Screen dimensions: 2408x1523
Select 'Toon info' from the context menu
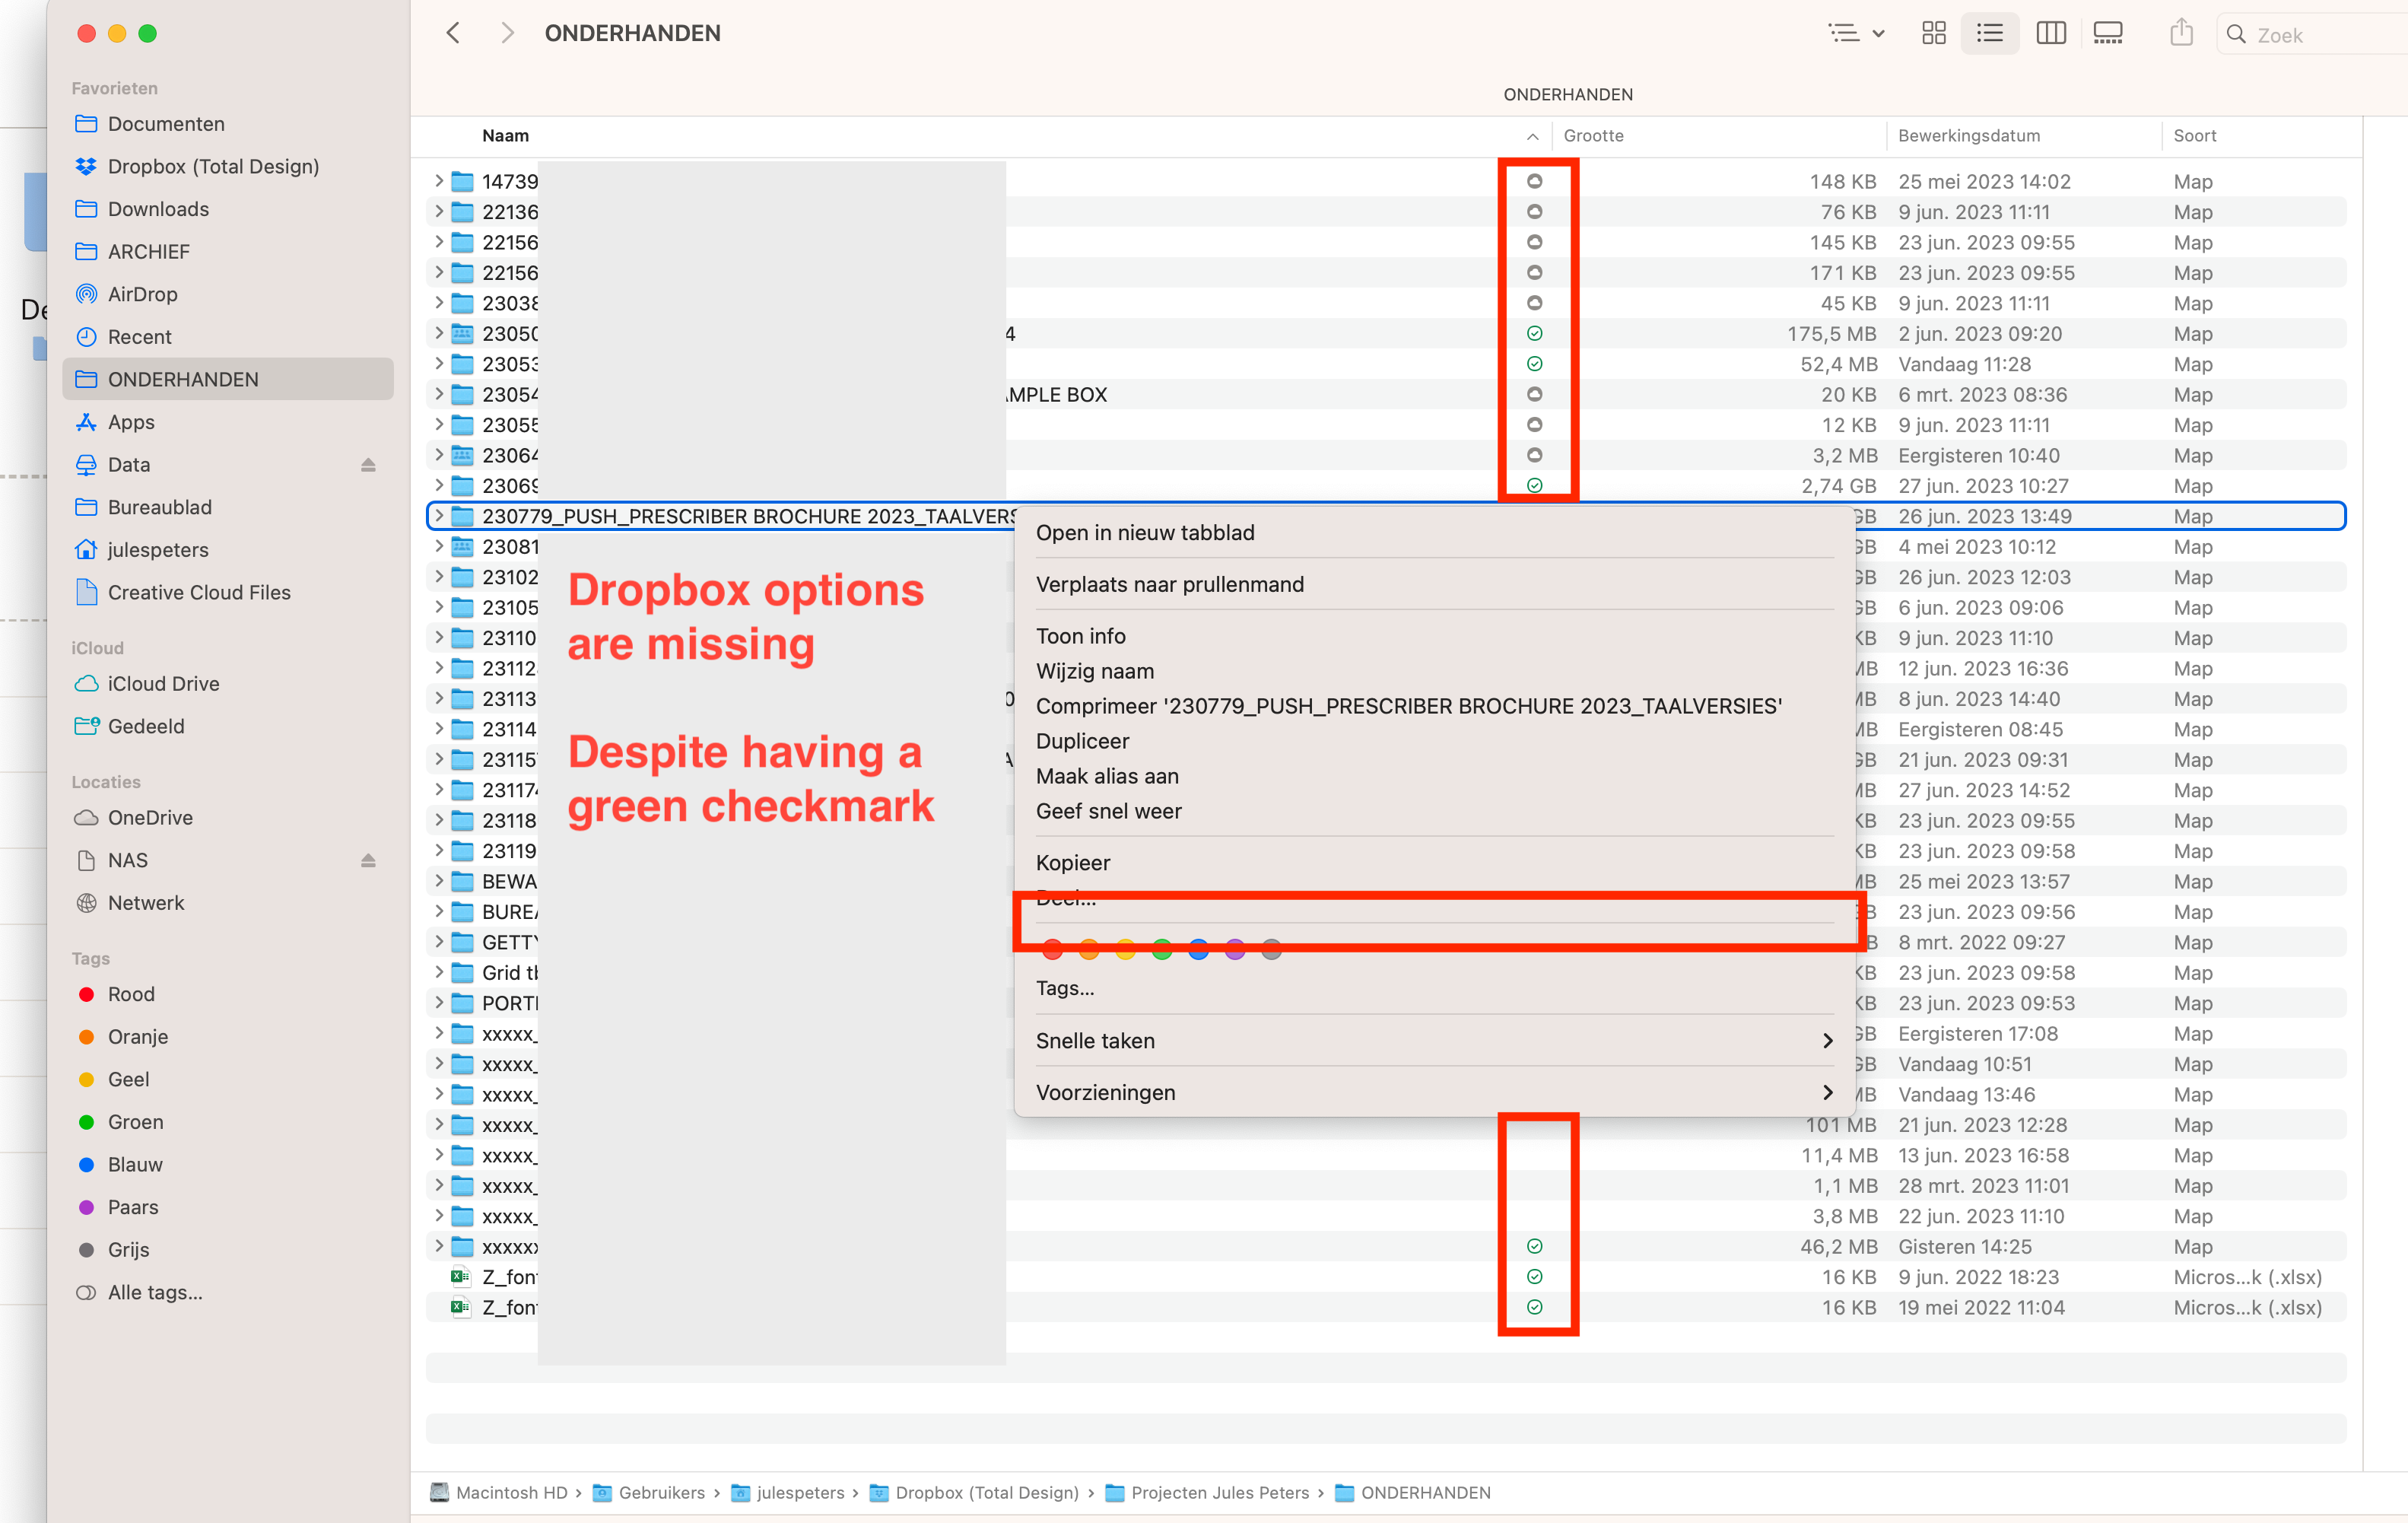point(1081,636)
